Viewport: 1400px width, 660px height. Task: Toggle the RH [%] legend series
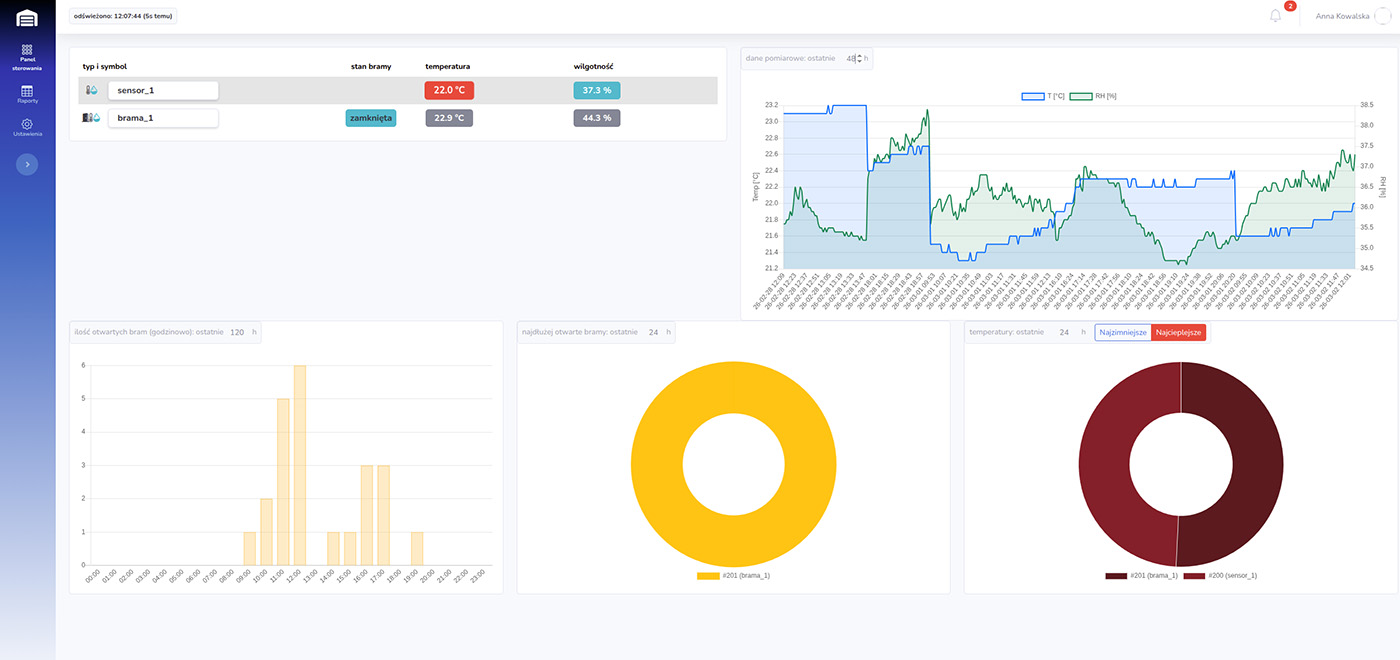(x=1093, y=96)
